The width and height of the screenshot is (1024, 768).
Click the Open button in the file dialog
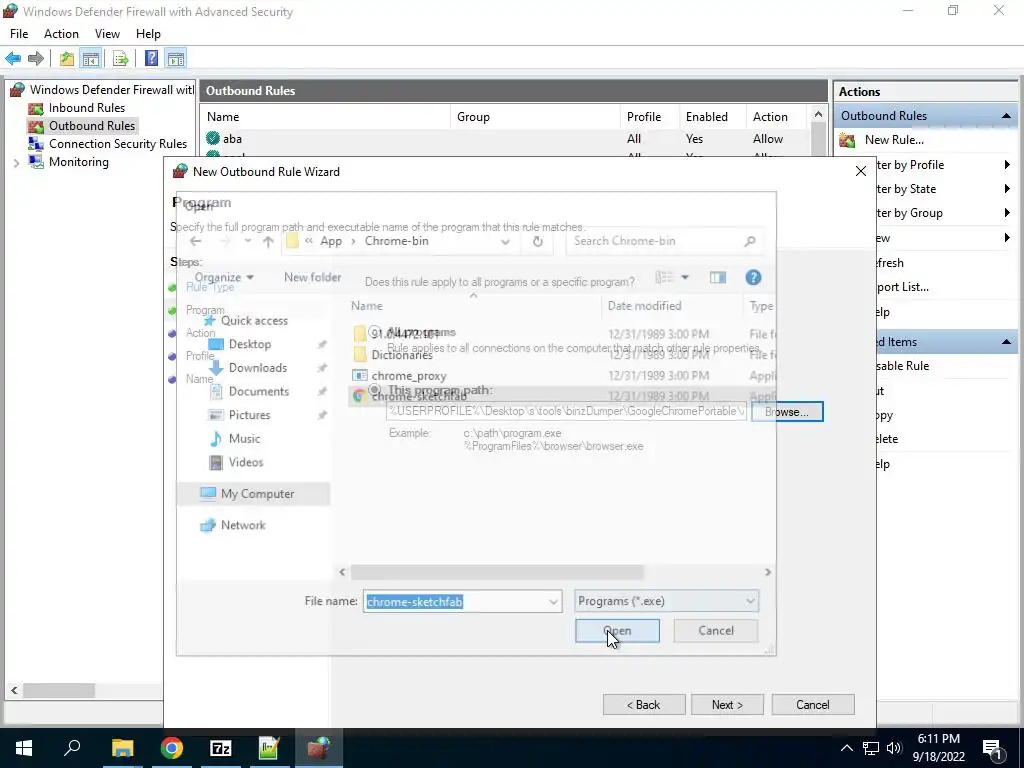click(x=617, y=631)
